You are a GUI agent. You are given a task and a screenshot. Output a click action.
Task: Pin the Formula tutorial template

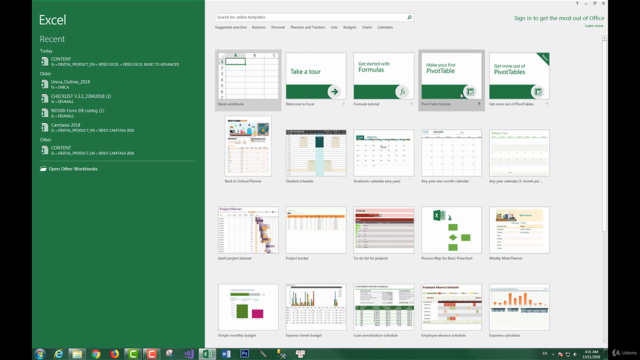point(411,104)
